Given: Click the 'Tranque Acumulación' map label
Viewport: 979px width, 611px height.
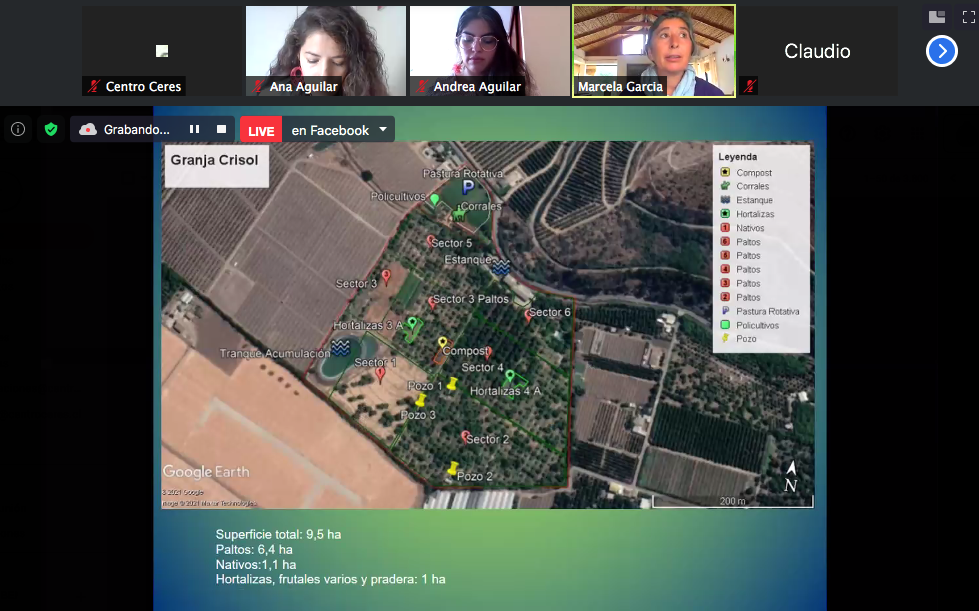Looking at the screenshot, I should (275, 353).
